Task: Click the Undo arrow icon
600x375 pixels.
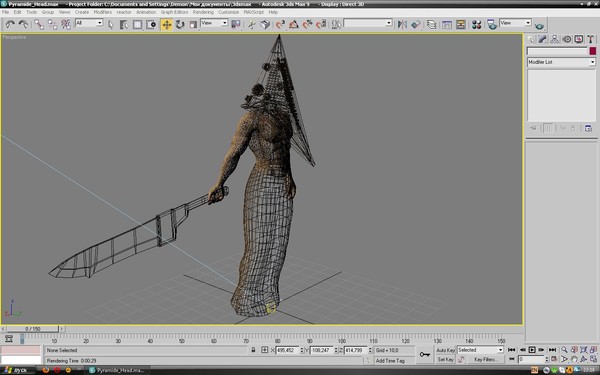Action: coord(10,24)
